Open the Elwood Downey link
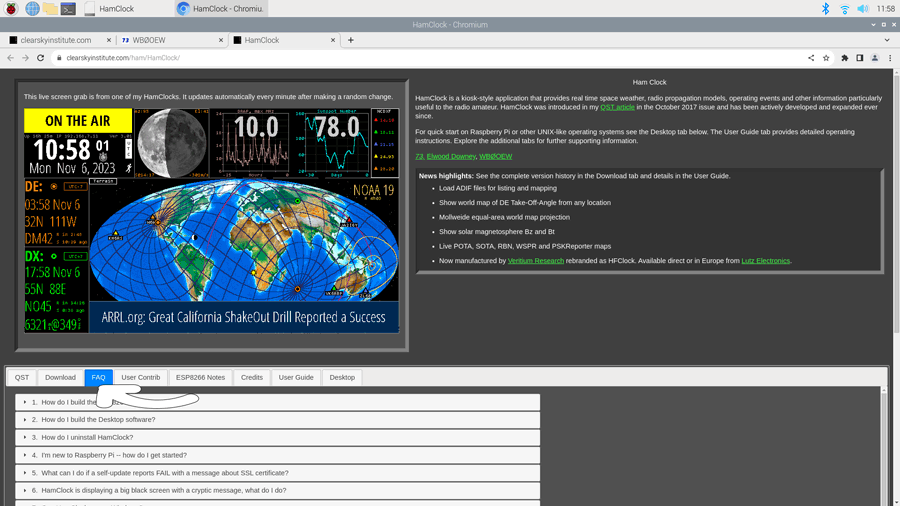This screenshot has width=900, height=506. click(451, 156)
